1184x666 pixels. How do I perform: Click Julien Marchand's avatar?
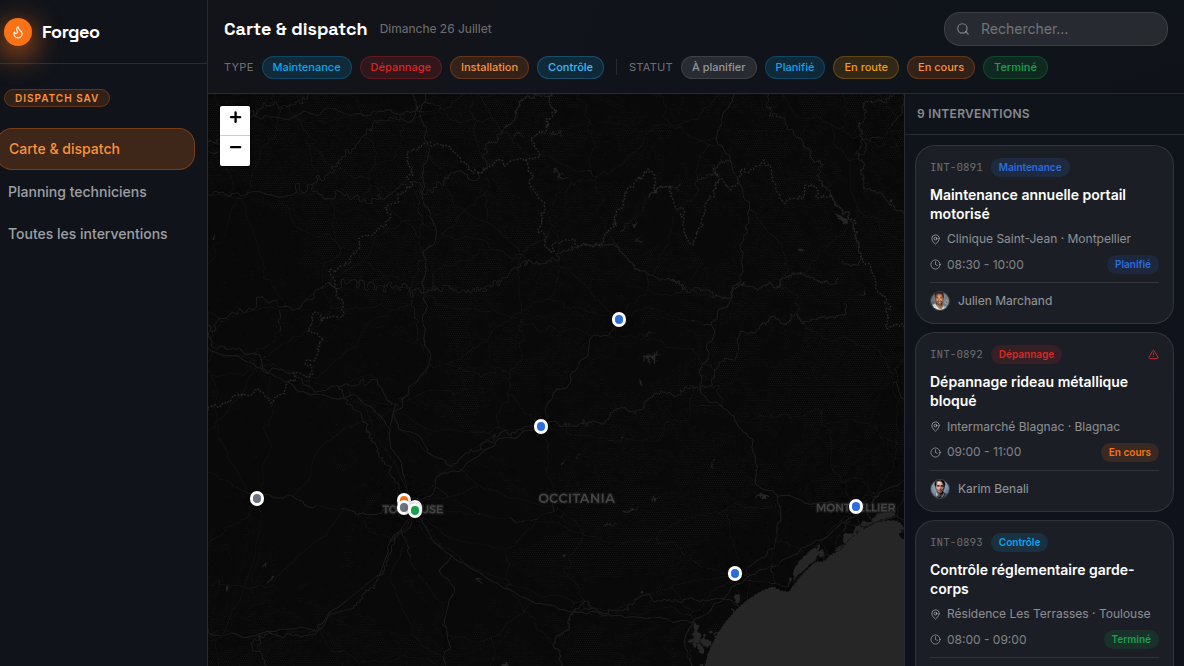click(x=940, y=301)
